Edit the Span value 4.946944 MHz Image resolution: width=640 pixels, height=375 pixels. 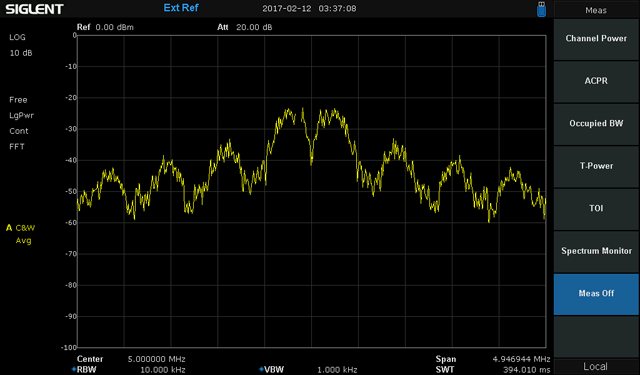tap(521, 359)
